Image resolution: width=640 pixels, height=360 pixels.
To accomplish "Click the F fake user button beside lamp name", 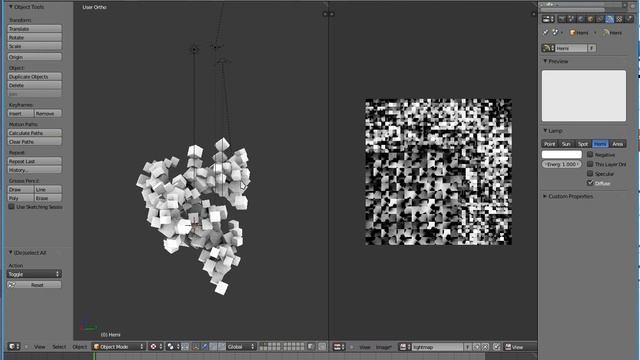I will tap(591, 48).
